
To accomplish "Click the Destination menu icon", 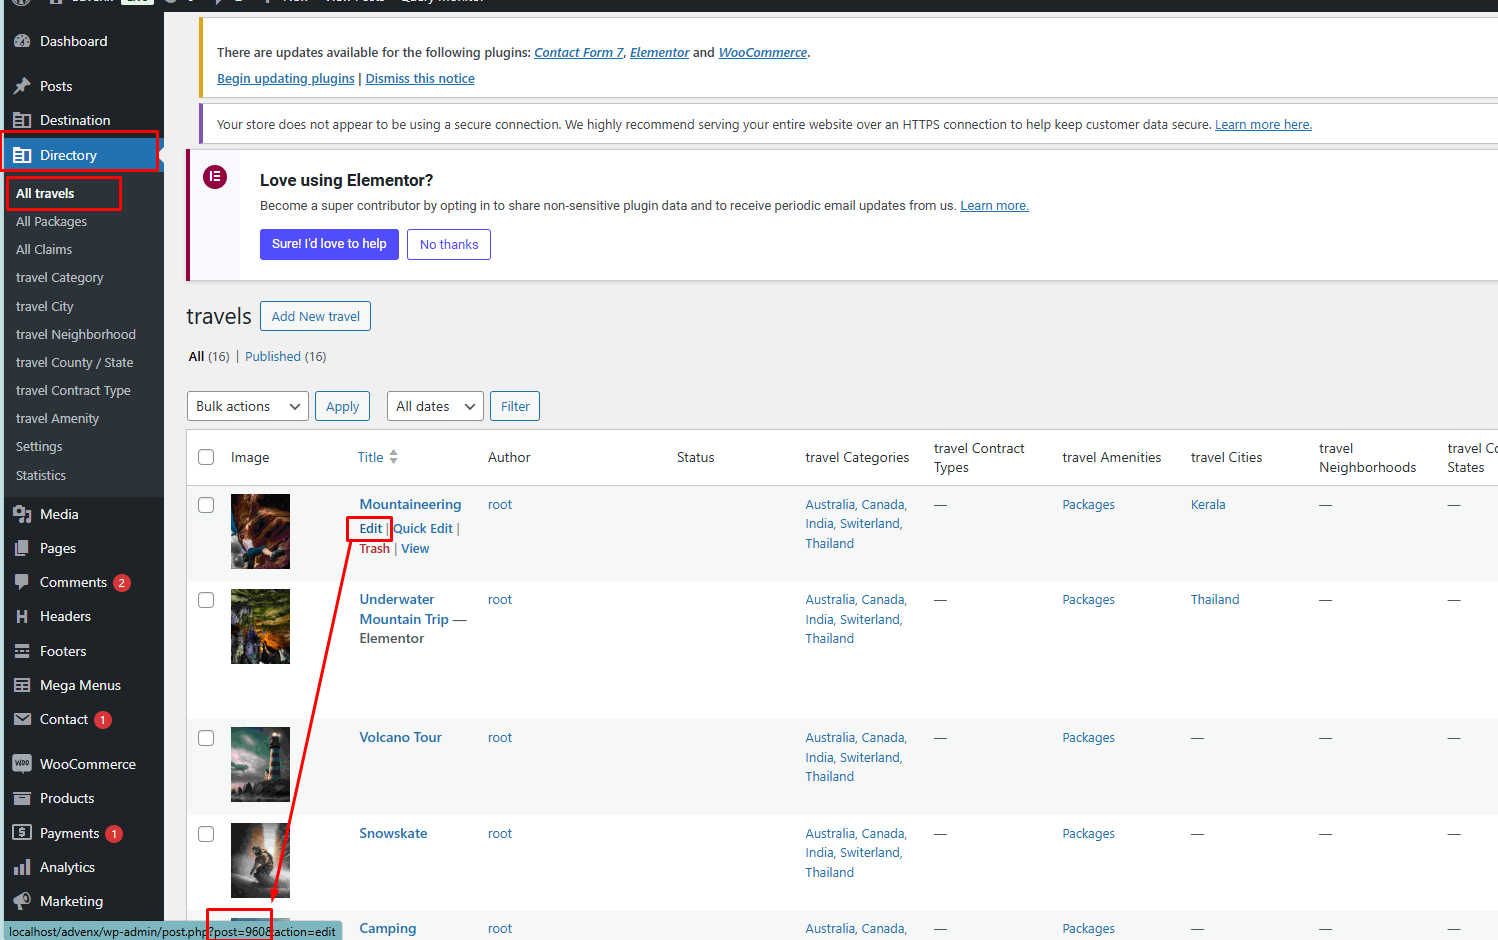I will [22, 120].
